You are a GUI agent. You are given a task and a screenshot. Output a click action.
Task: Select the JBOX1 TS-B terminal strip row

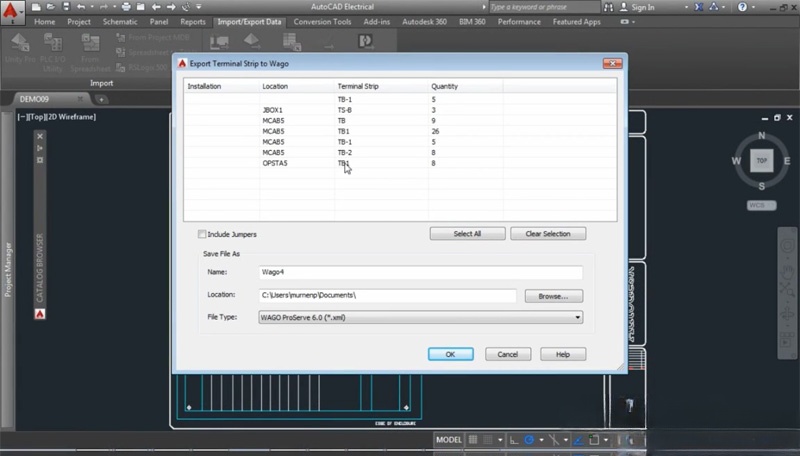[x=400, y=110]
